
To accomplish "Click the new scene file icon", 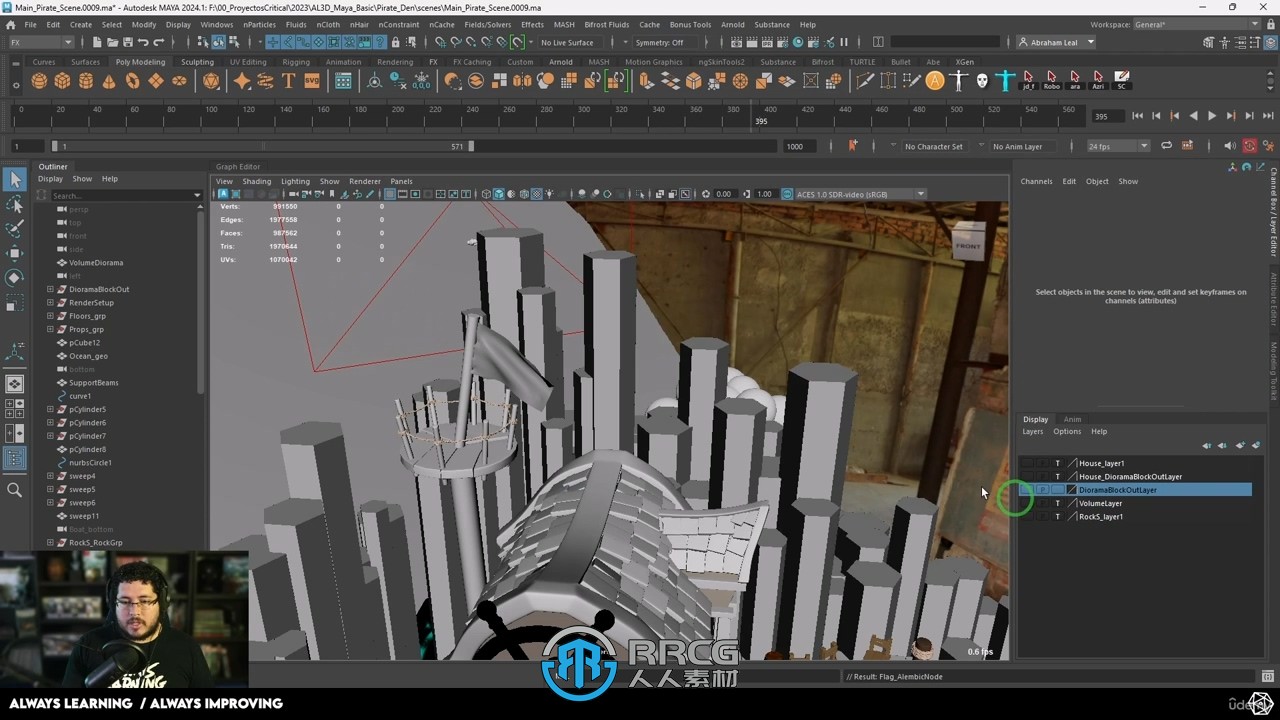I will [x=96, y=42].
